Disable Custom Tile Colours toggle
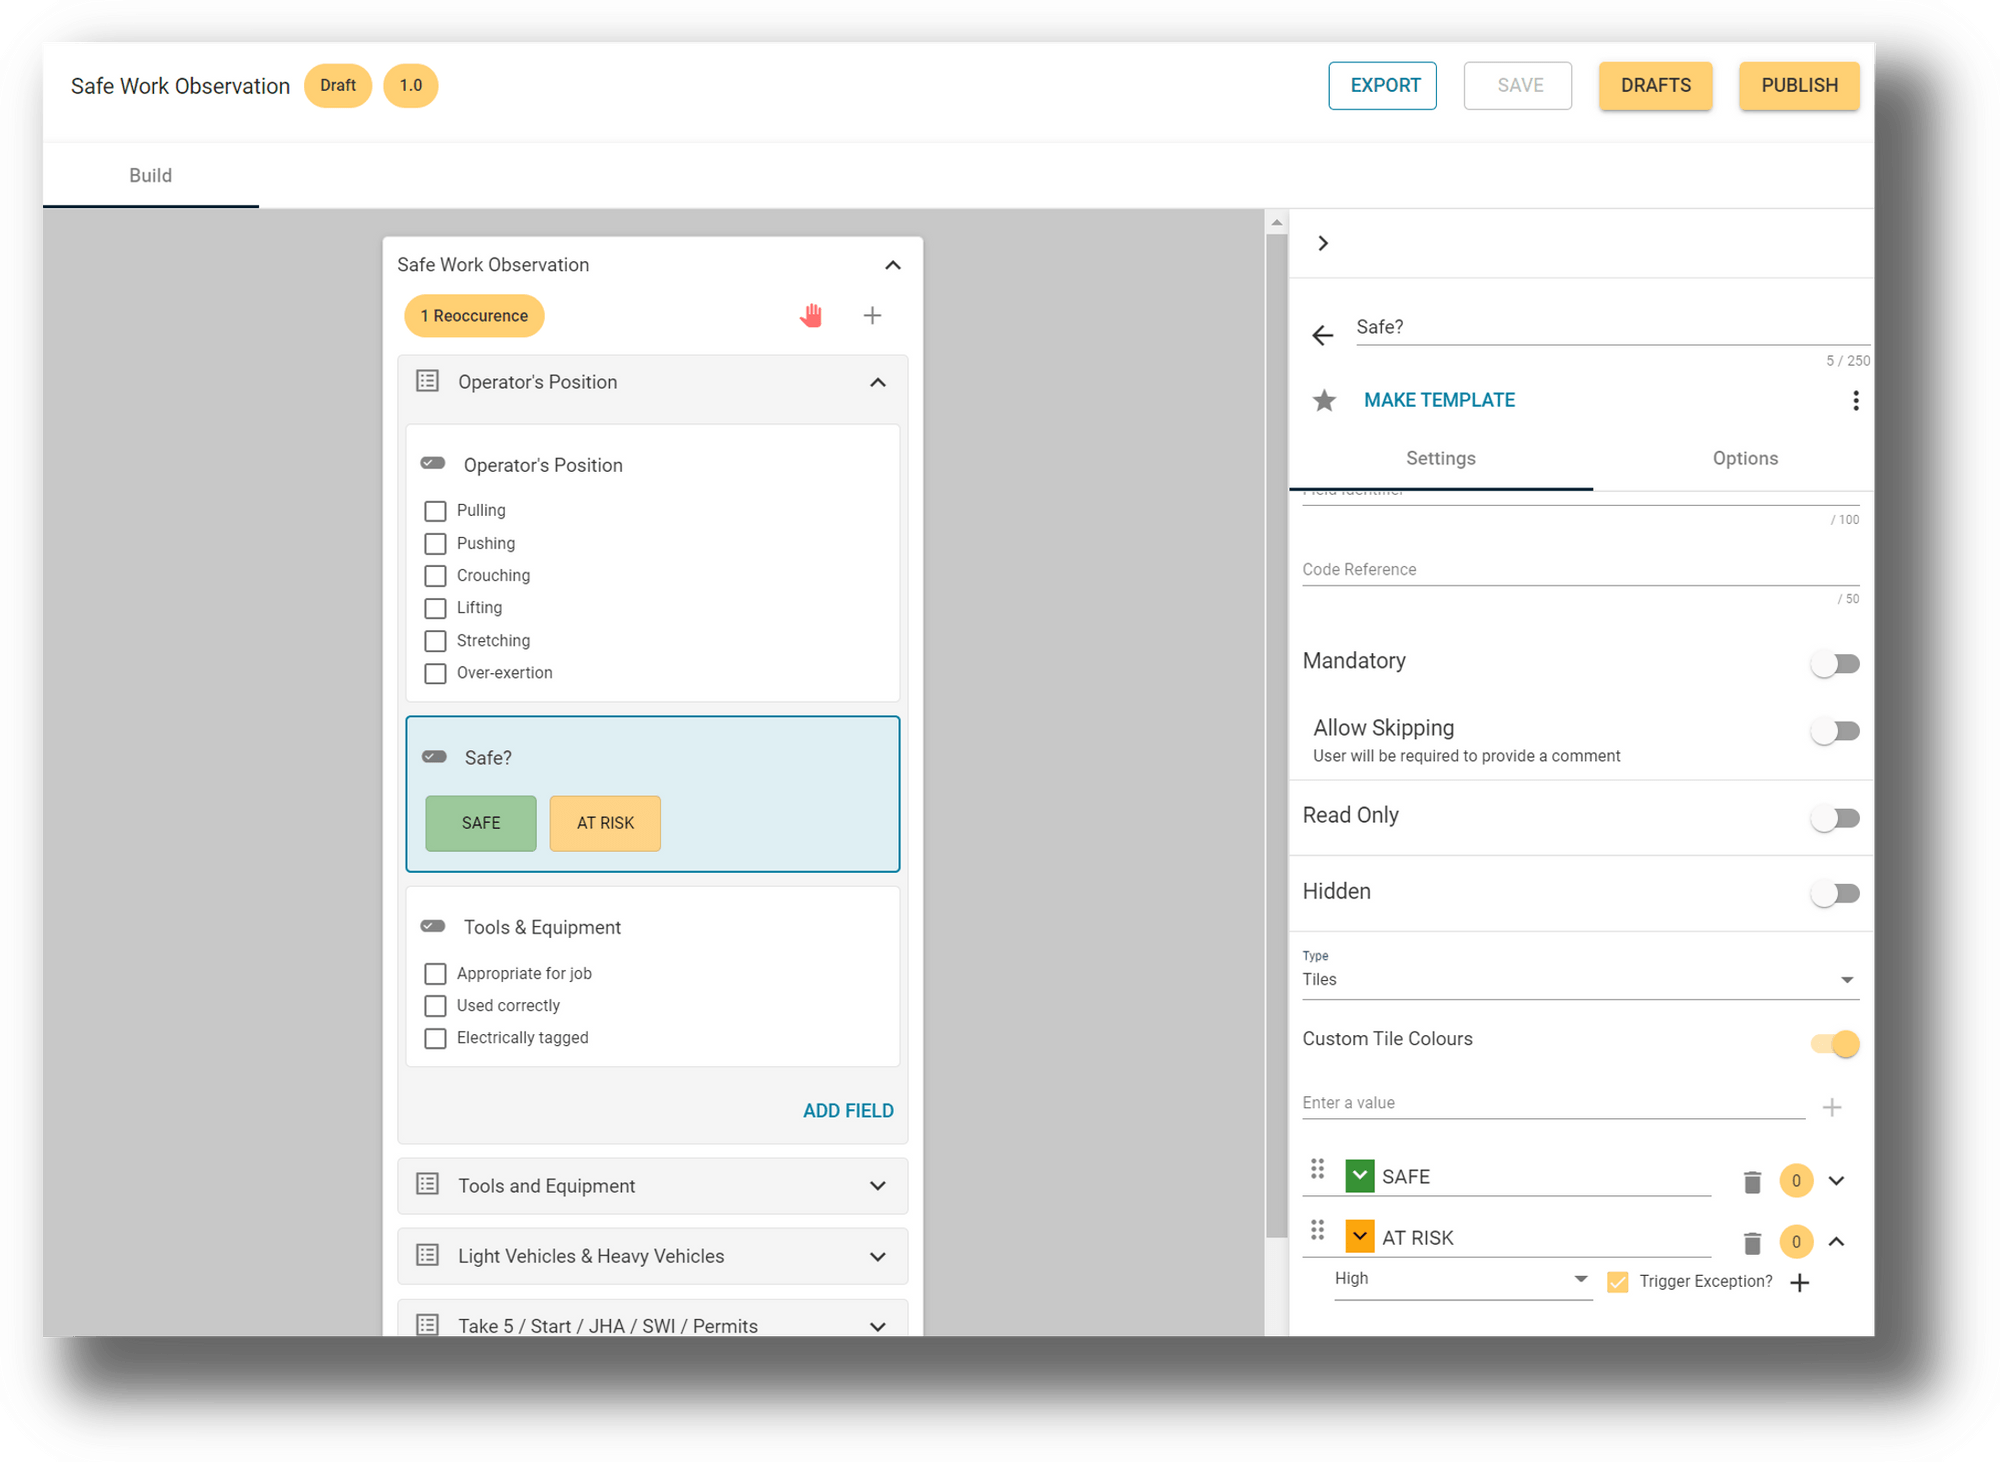This screenshot has width=2000, height=1462. click(x=1835, y=1044)
